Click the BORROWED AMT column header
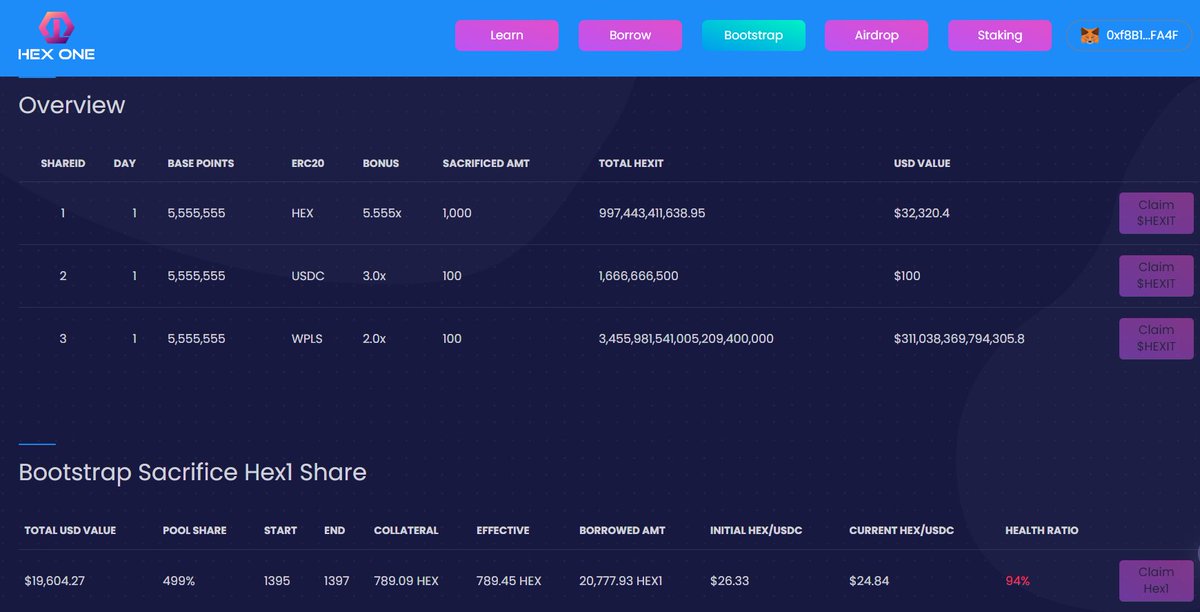 (622, 531)
